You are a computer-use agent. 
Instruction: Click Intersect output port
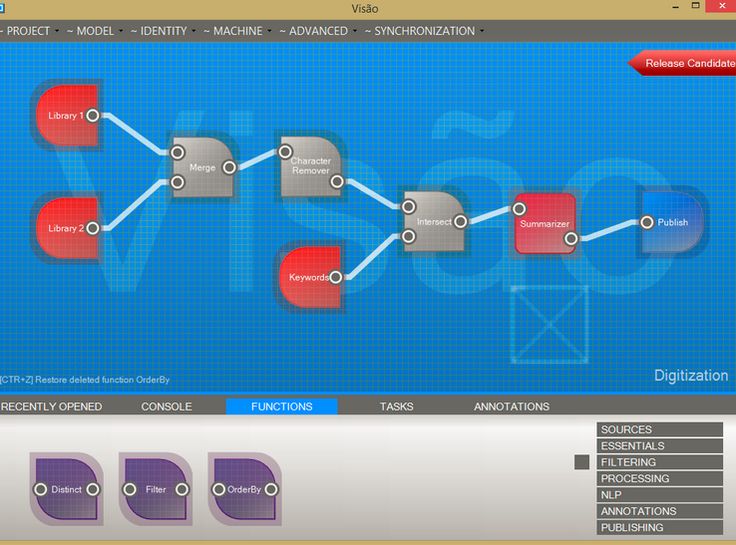(460, 221)
